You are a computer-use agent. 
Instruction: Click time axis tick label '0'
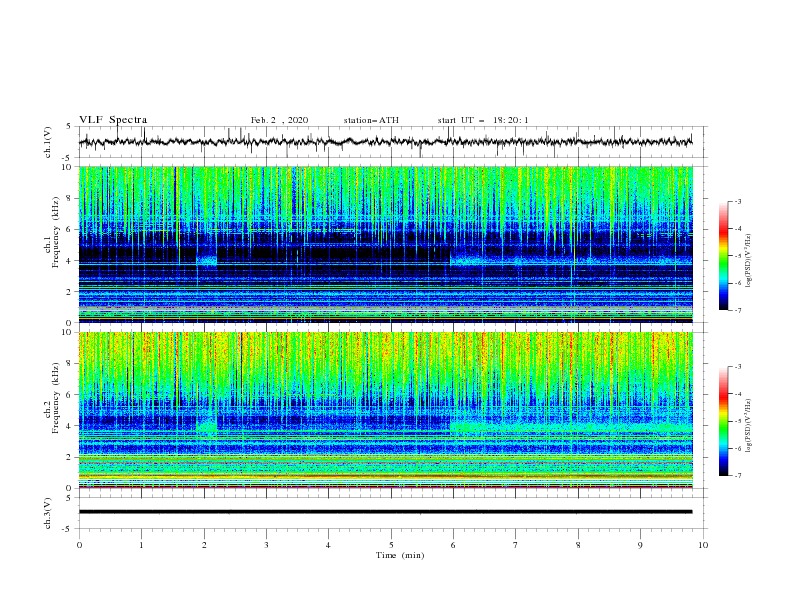(x=79, y=545)
